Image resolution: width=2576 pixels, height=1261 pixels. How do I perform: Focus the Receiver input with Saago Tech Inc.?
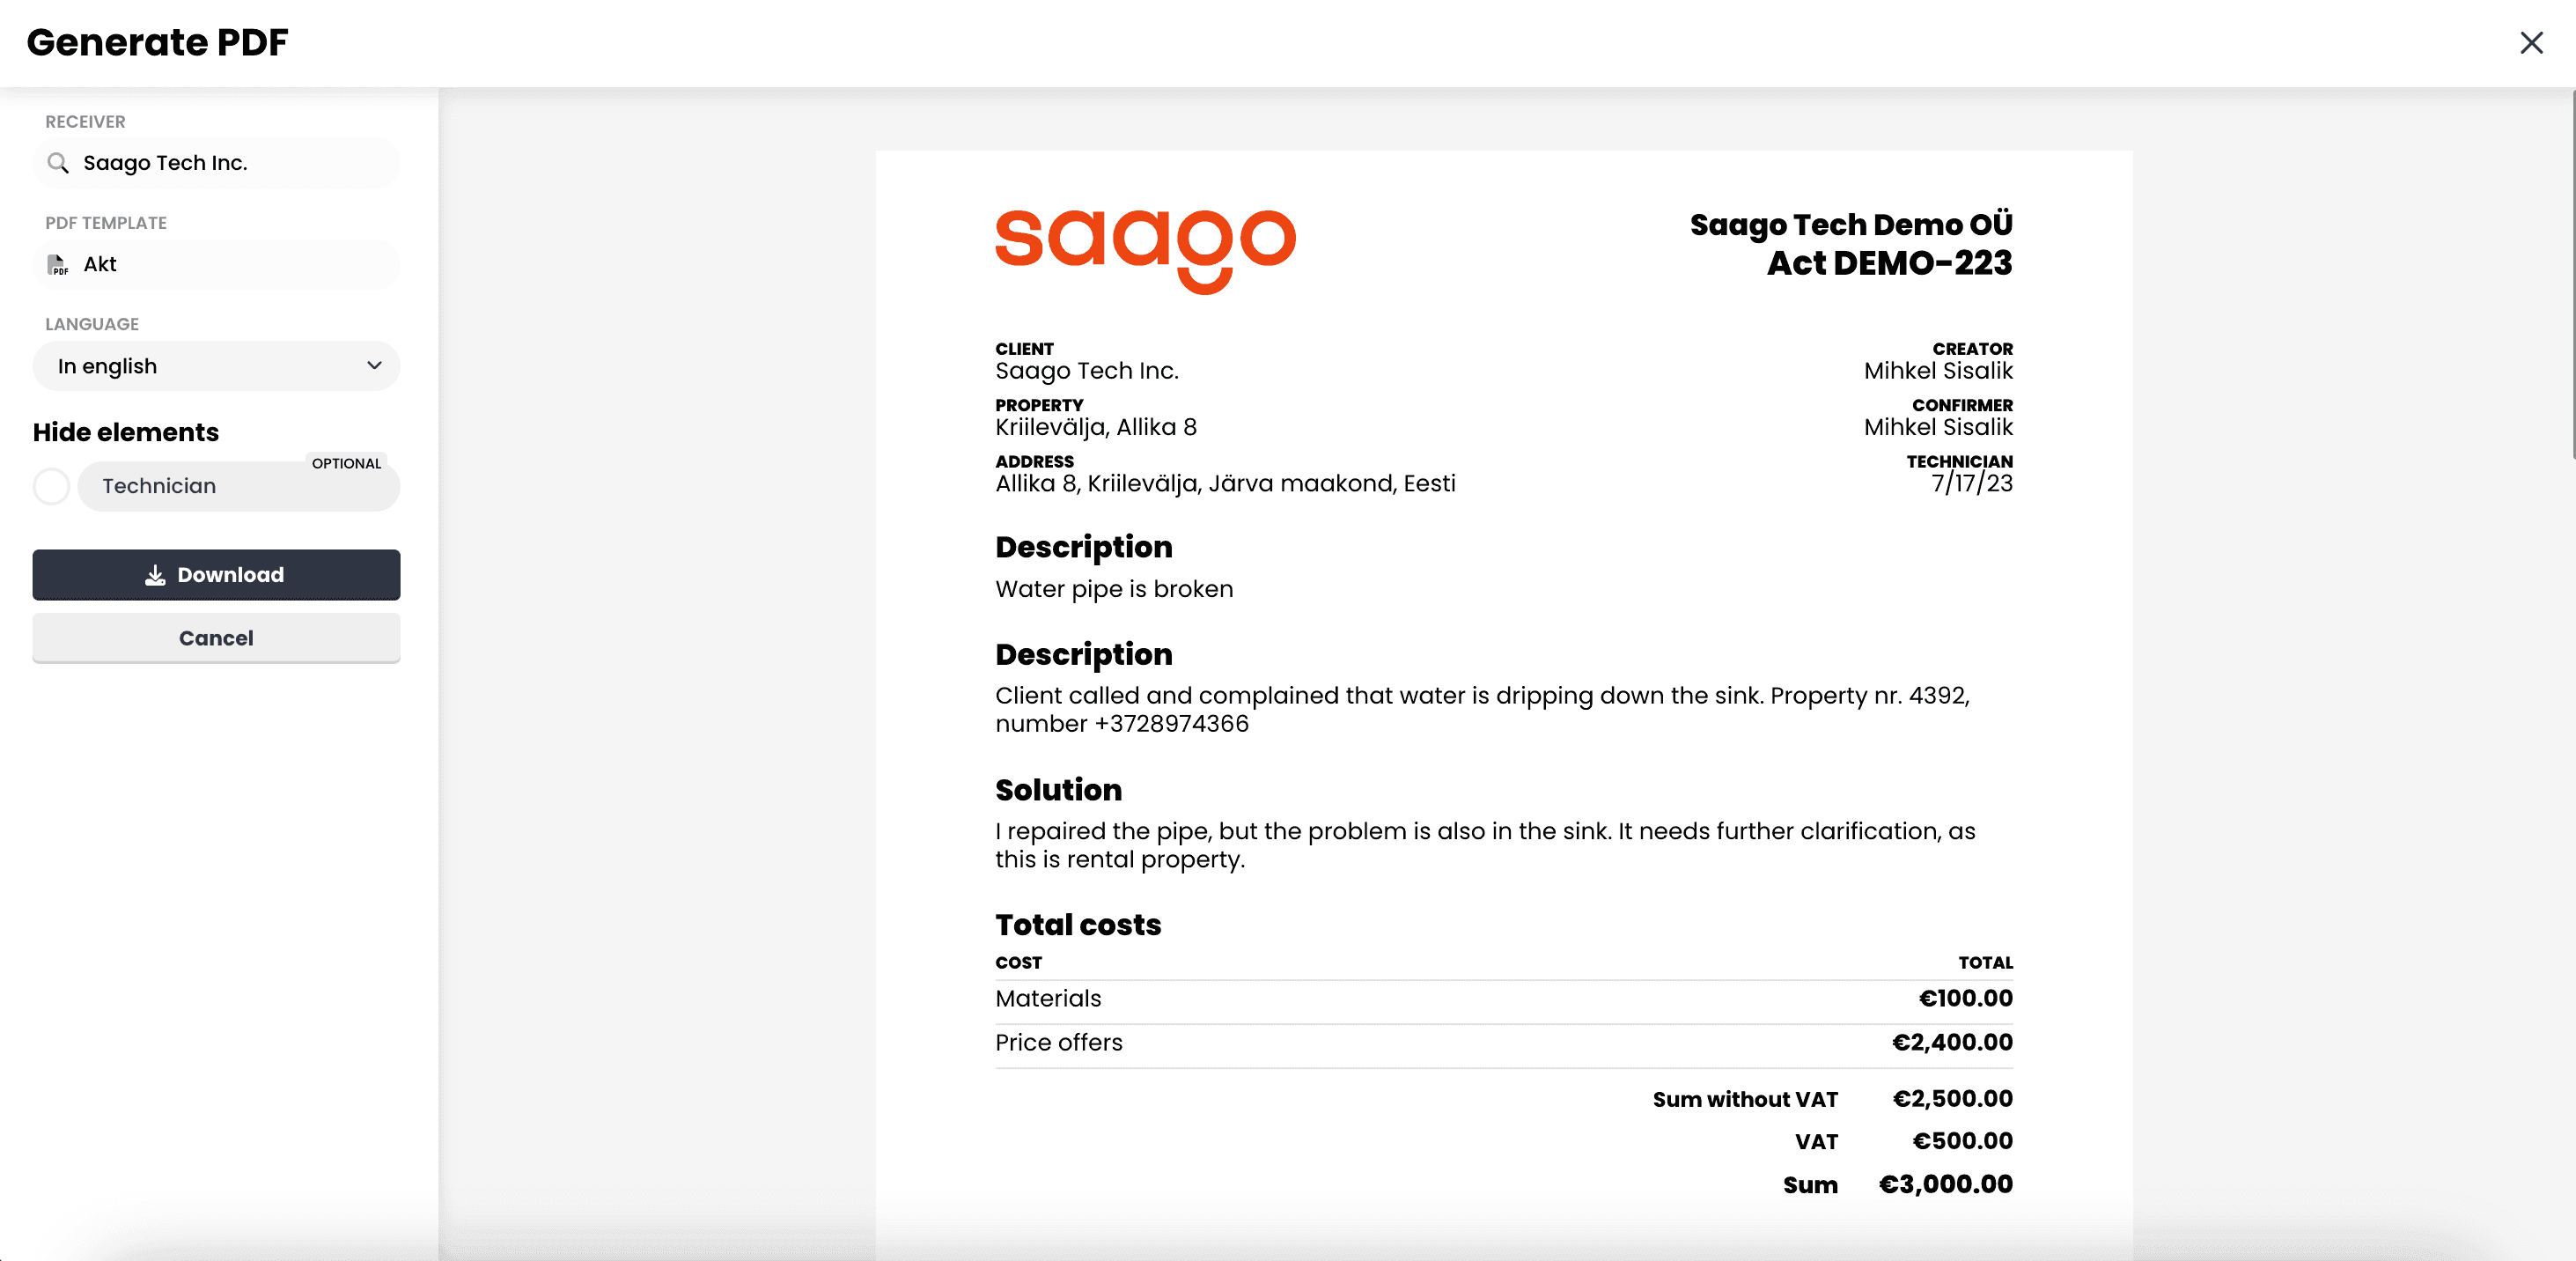click(230, 163)
